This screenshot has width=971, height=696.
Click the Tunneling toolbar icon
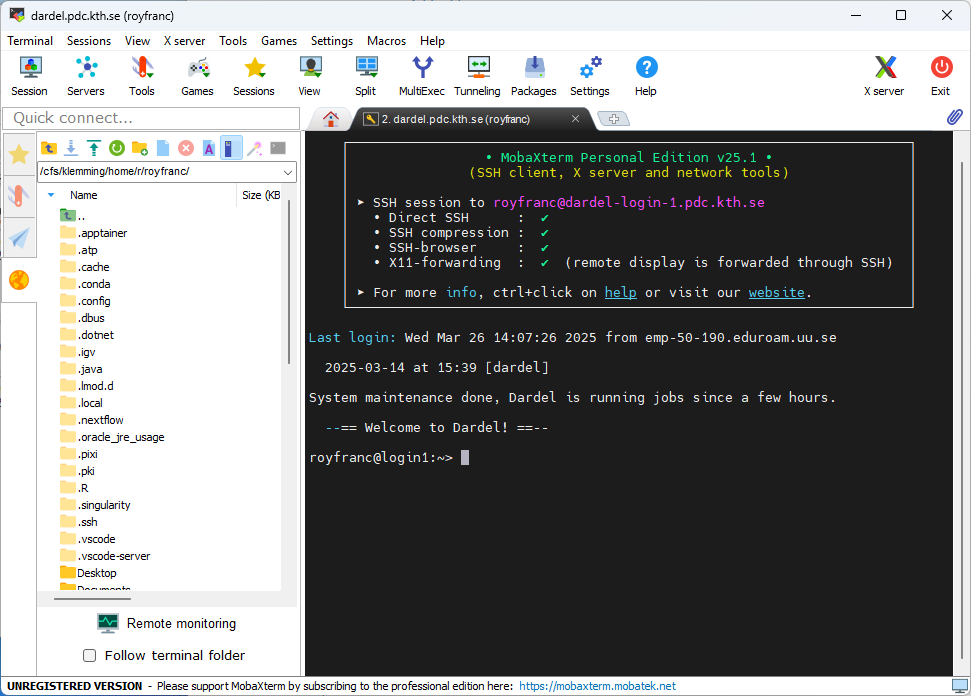click(477, 75)
